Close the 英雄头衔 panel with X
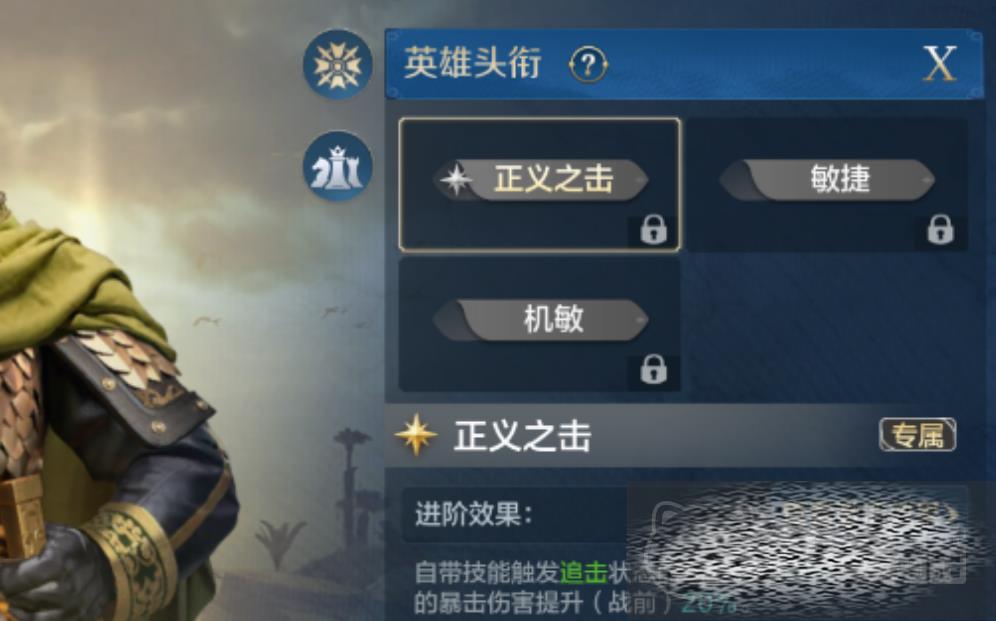The width and height of the screenshot is (996, 621). (x=939, y=63)
